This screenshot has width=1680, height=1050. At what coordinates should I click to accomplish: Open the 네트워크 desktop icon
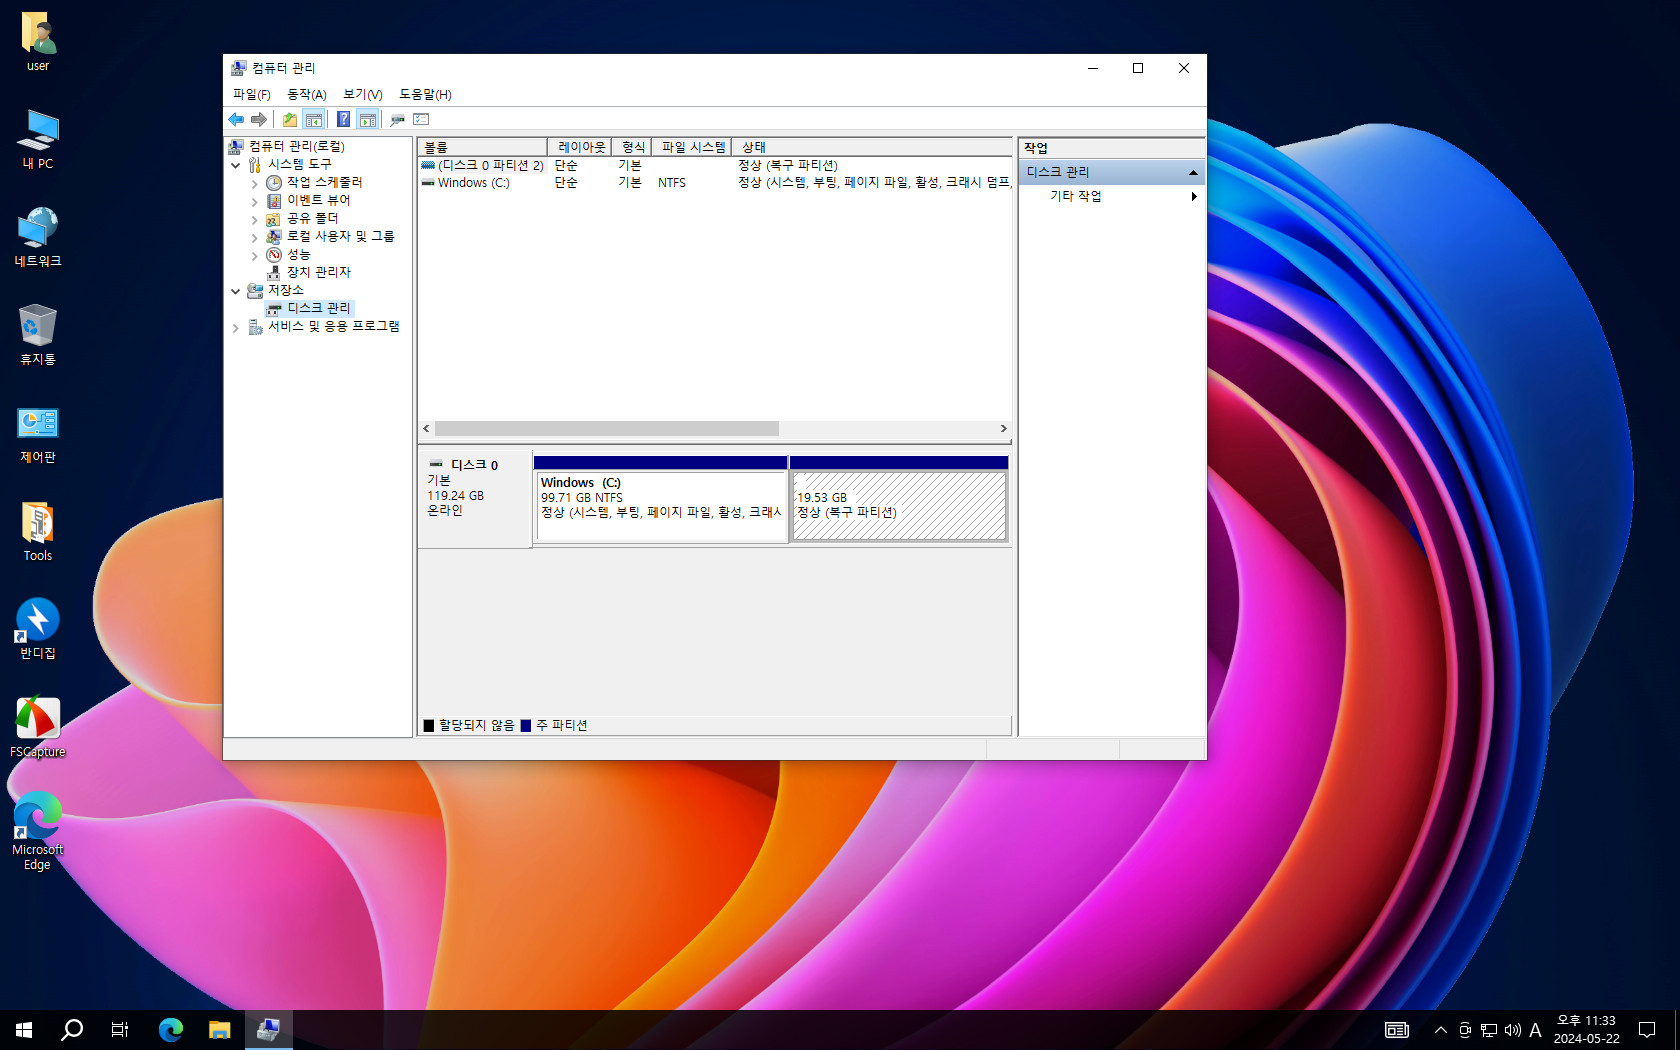pyautogui.click(x=38, y=237)
